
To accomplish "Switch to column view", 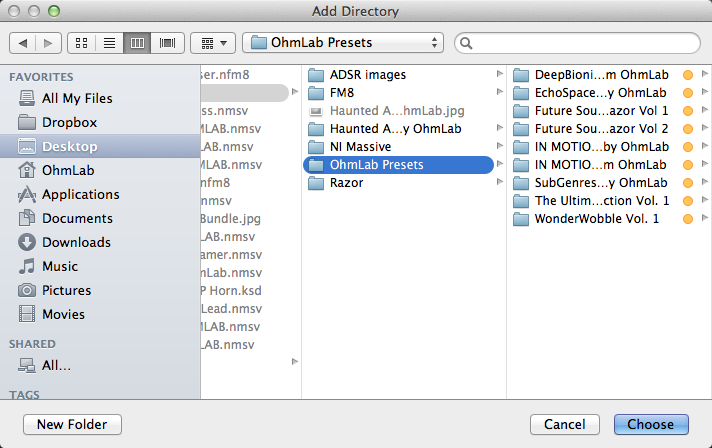I will click(x=137, y=43).
